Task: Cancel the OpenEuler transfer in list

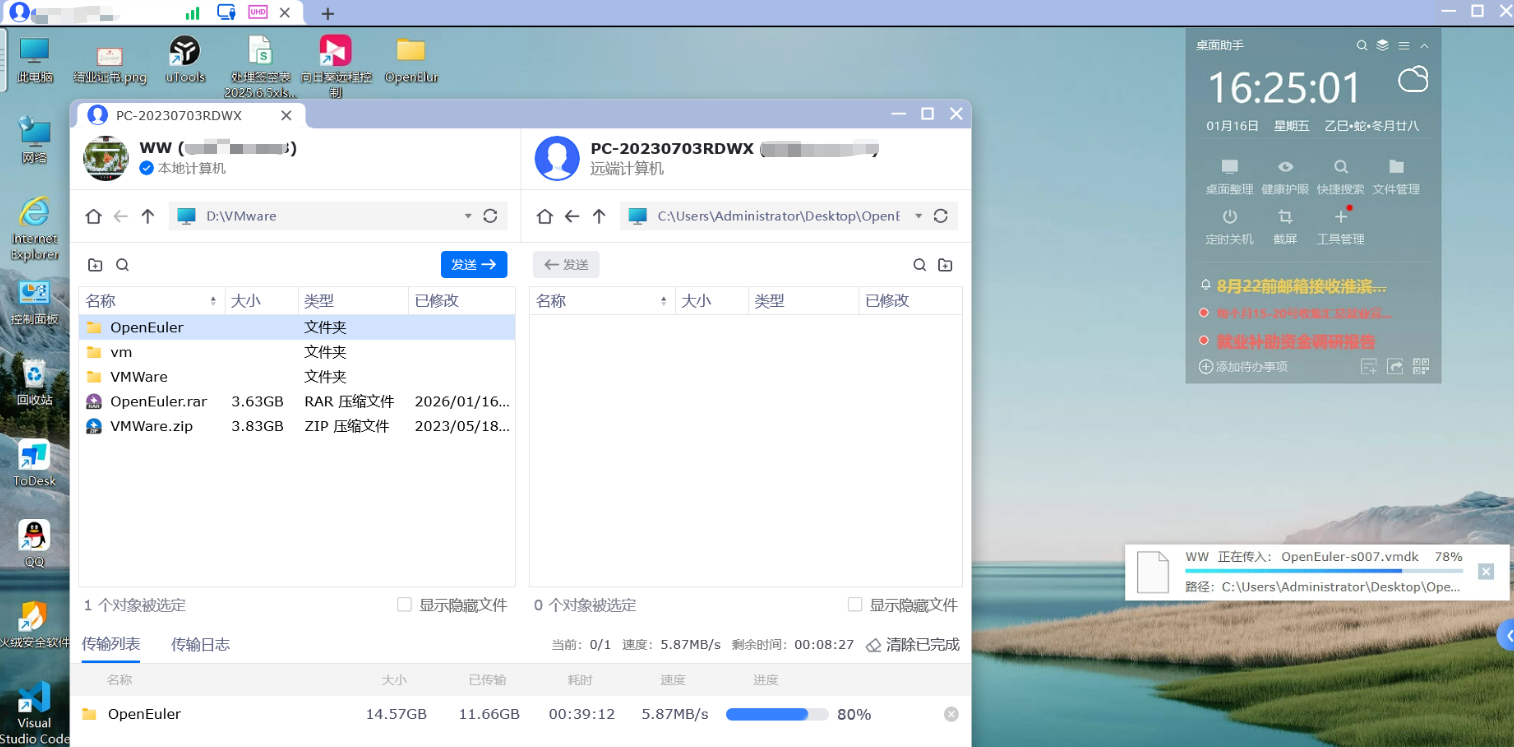Action: coord(951,714)
